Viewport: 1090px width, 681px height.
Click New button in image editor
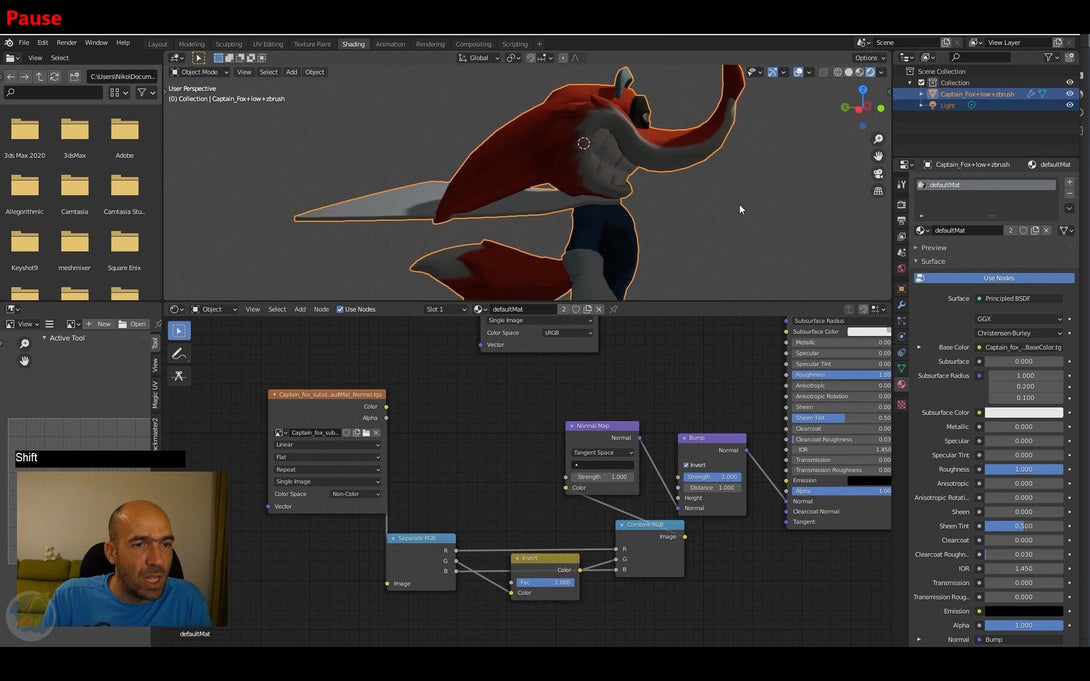(98, 324)
